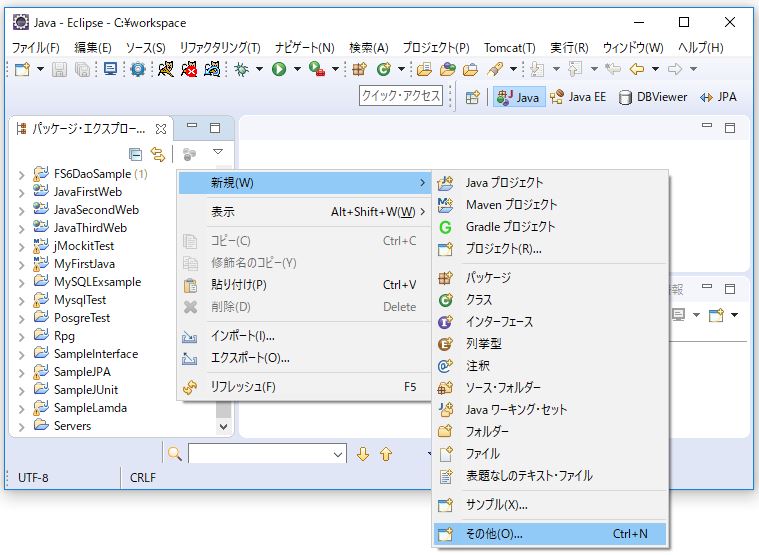Open the Run button dropdown arrow
This screenshot has height=555, width=759.
pos(297,69)
